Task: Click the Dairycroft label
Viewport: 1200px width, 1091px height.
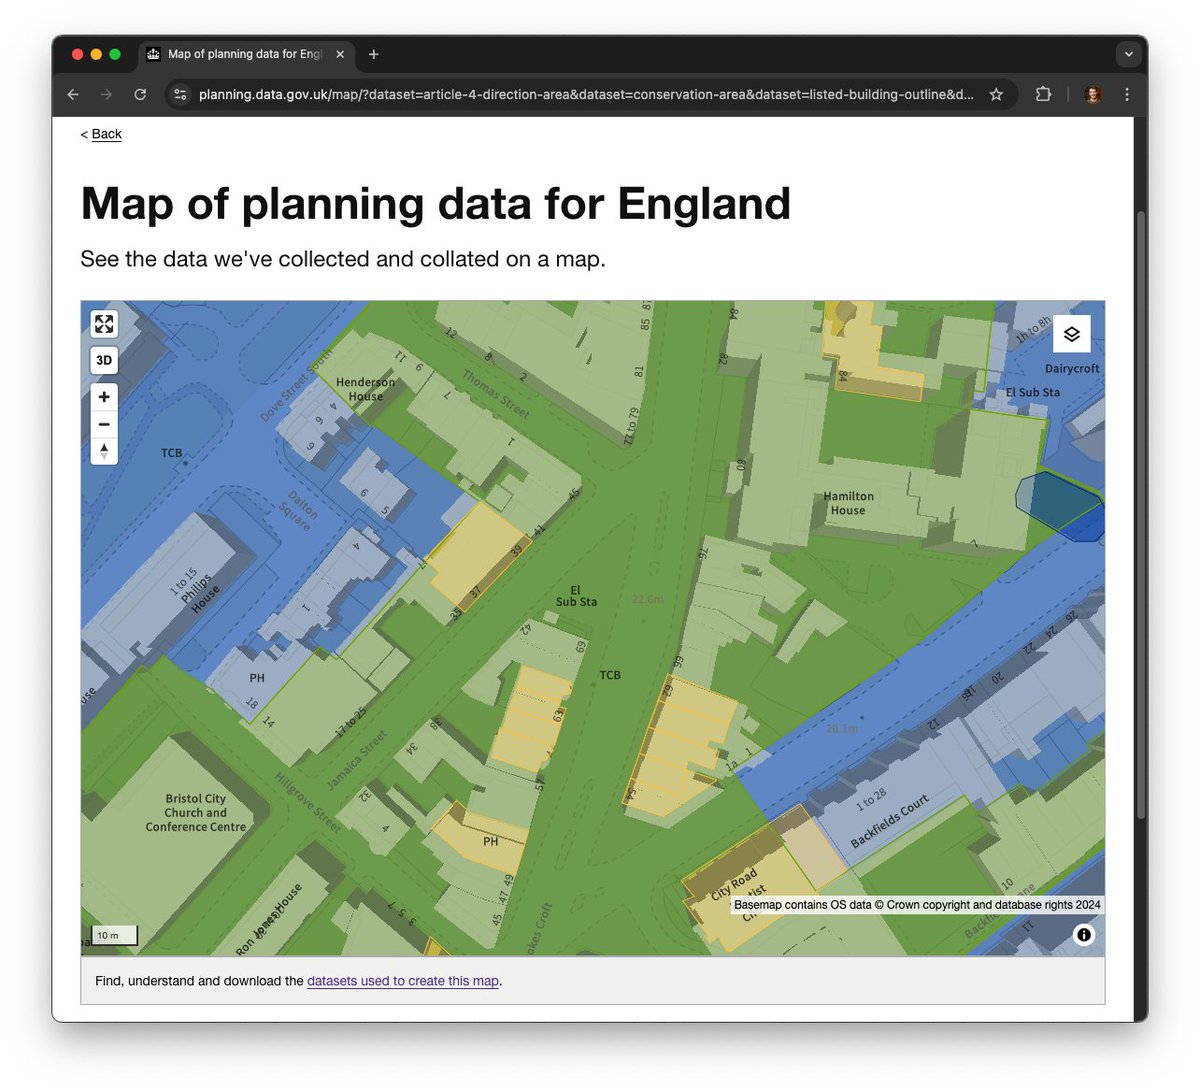Action: coord(1072,369)
